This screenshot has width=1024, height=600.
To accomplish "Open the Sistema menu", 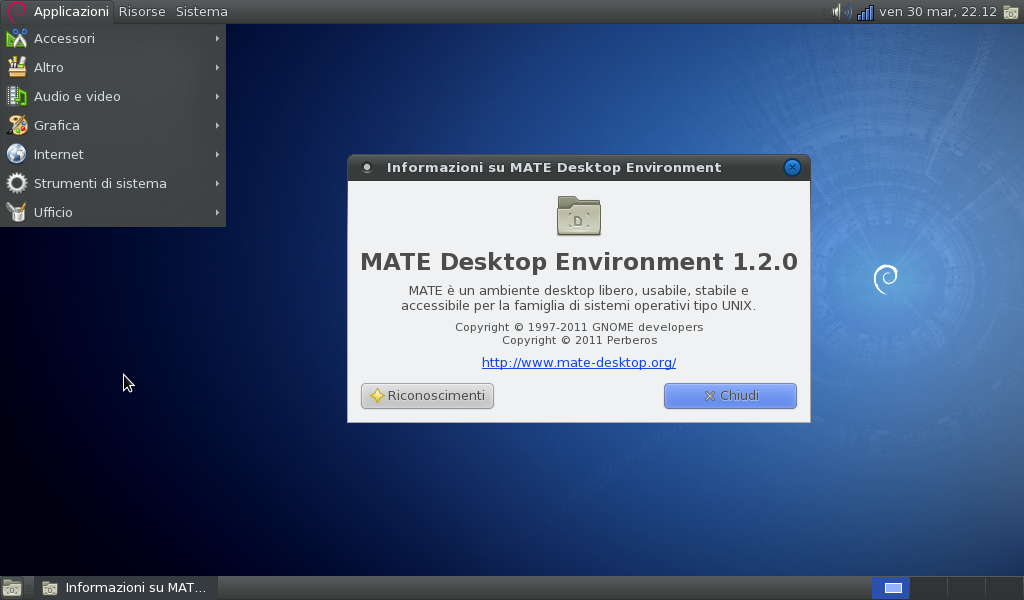I will [201, 11].
